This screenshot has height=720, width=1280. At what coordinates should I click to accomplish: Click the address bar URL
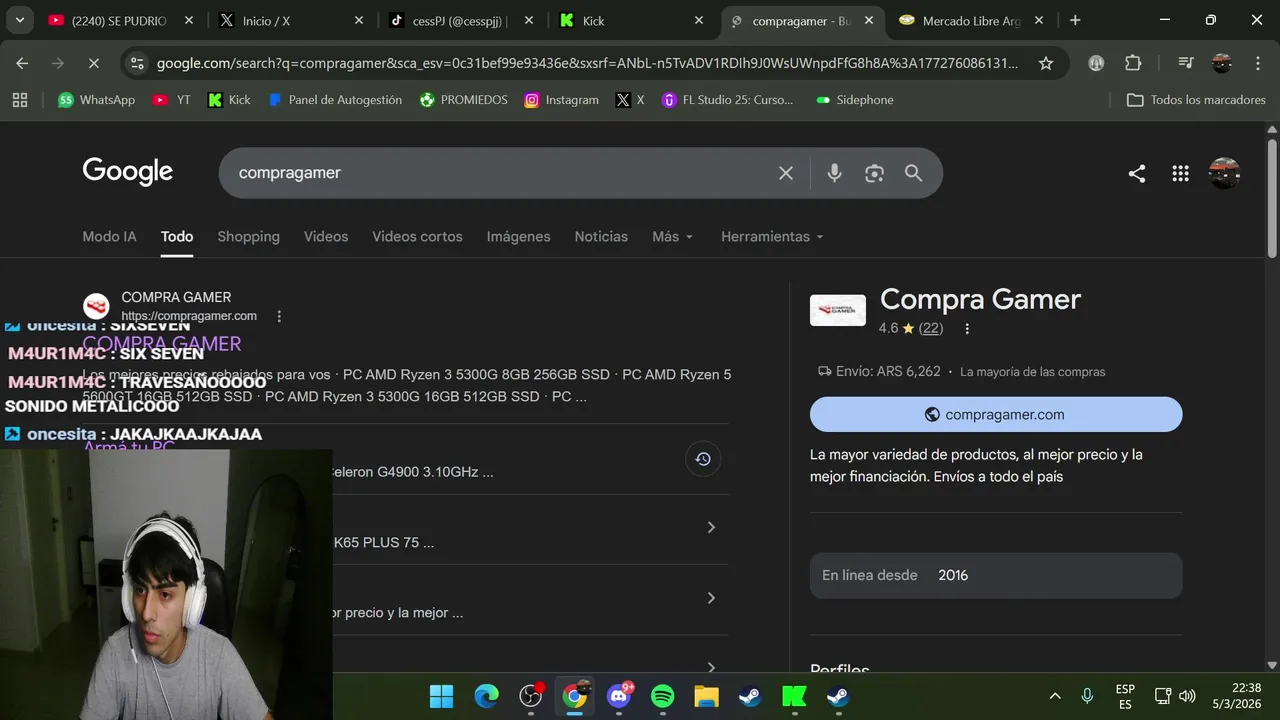pyautogui.click(x=587, y=63)
